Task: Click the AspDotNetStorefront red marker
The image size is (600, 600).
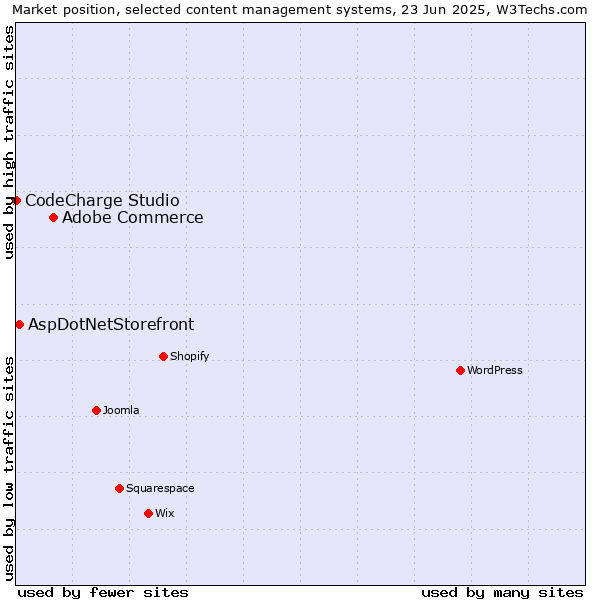Action: coord(20,325)
